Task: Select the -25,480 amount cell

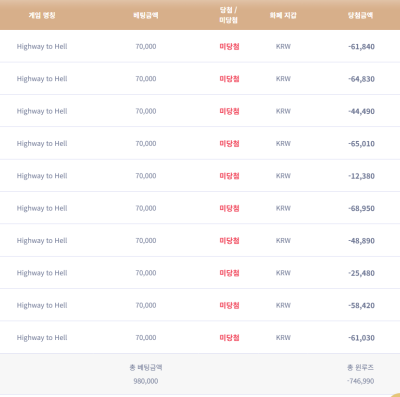Action: 361,273
